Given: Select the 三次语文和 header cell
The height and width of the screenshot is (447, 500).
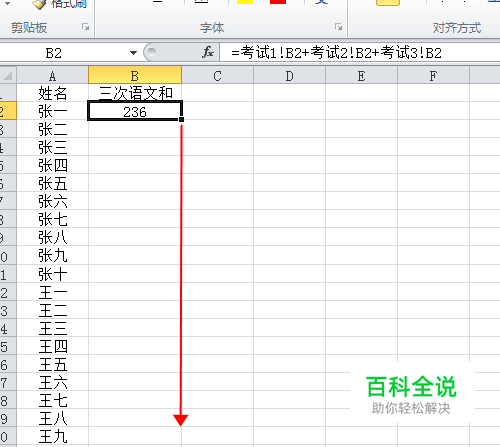Looking at the screenshot, I should coord(135,93).
